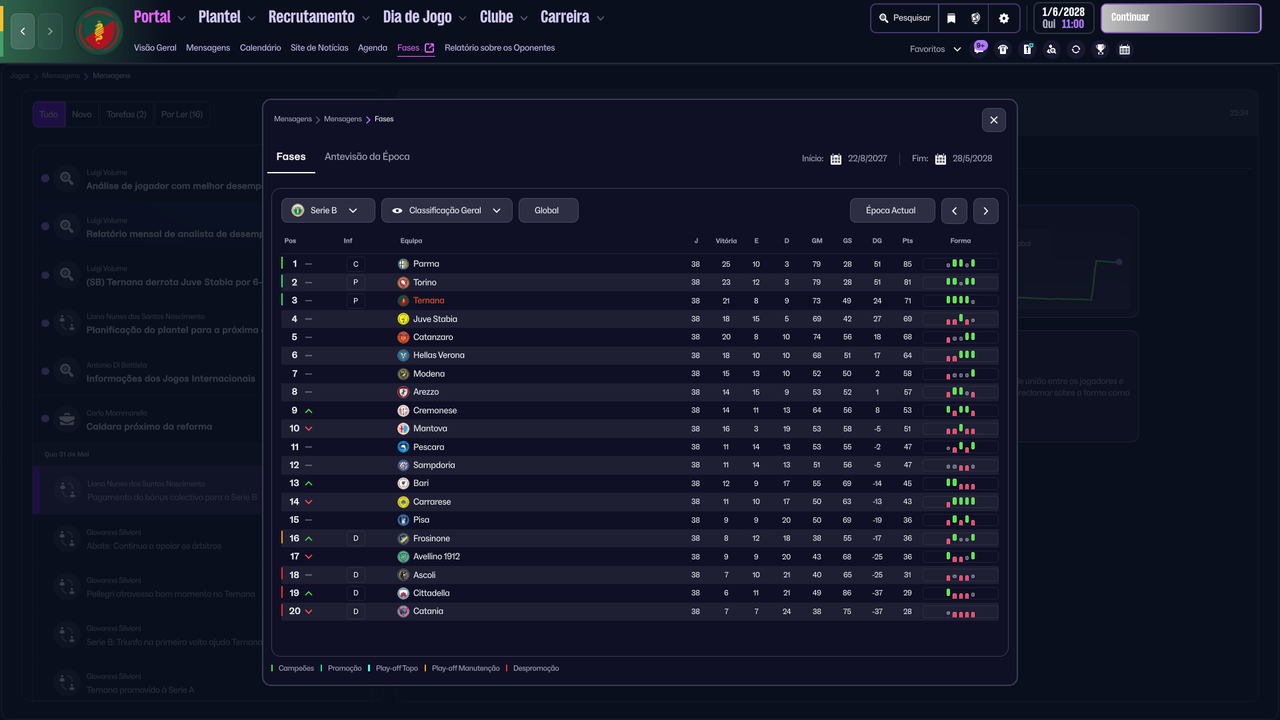The width and height of the screenshot is (1280, 720).
Task: Open the Avellino 1912 team name
Action: [x=436, y=556]
